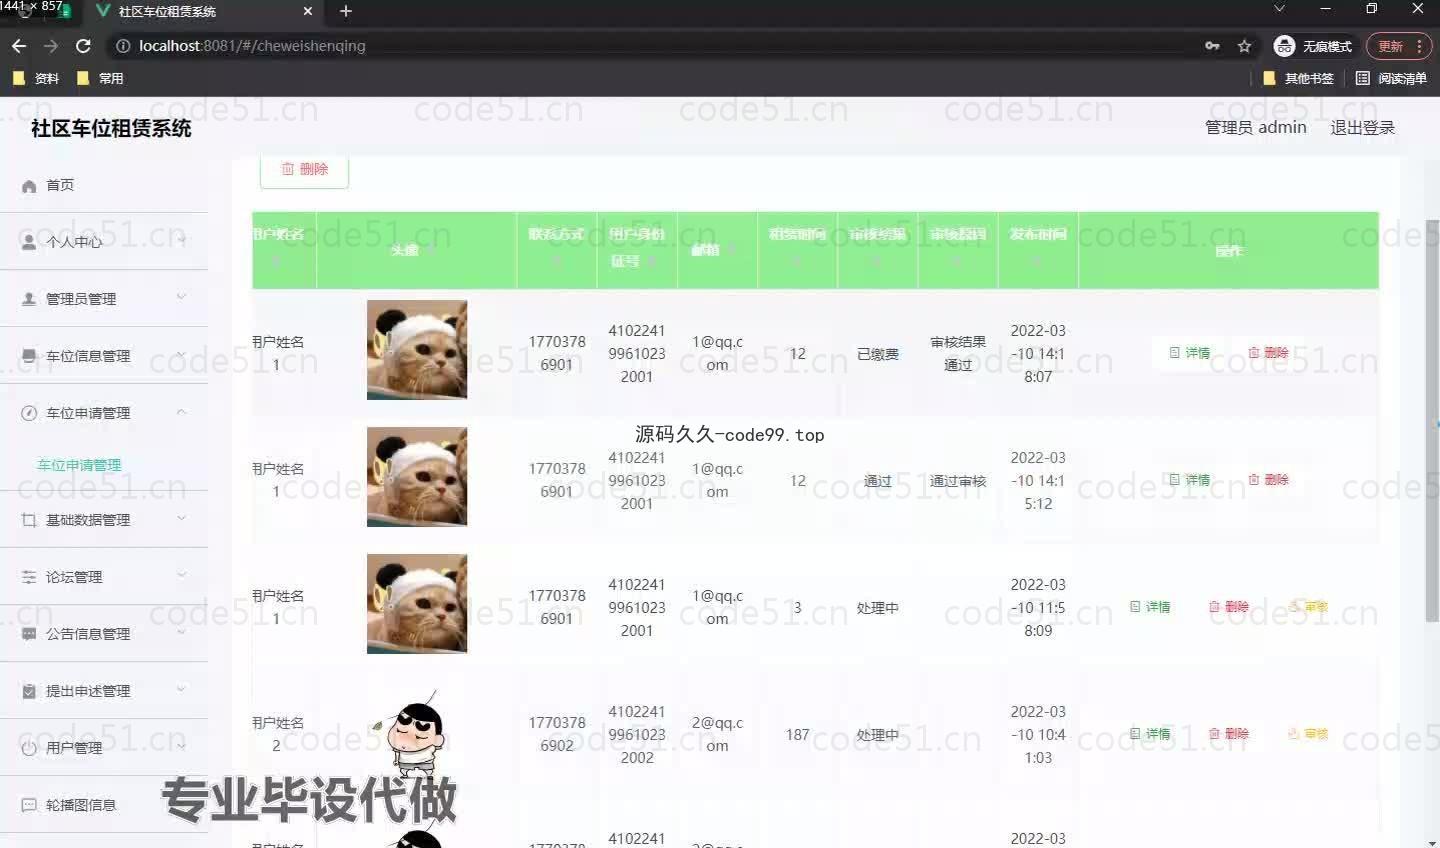Open the tab search chevron in the title bar

1279,9
